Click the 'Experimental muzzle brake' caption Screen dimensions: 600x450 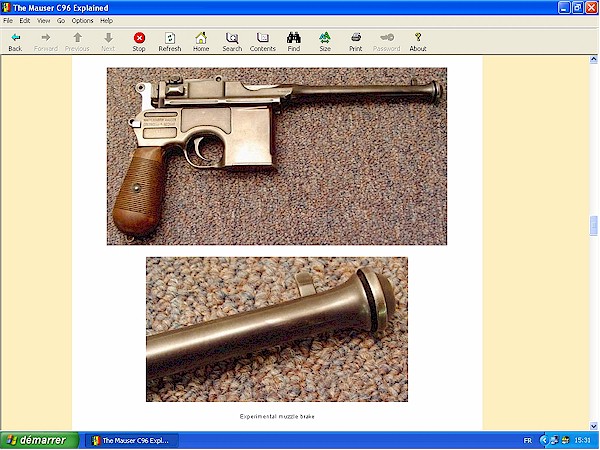(277, 416)
